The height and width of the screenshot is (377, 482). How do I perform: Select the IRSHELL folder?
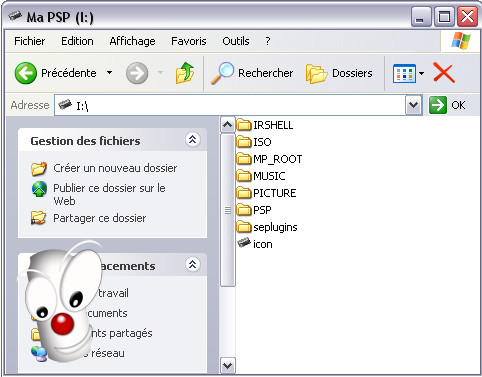tap(265, 125)
